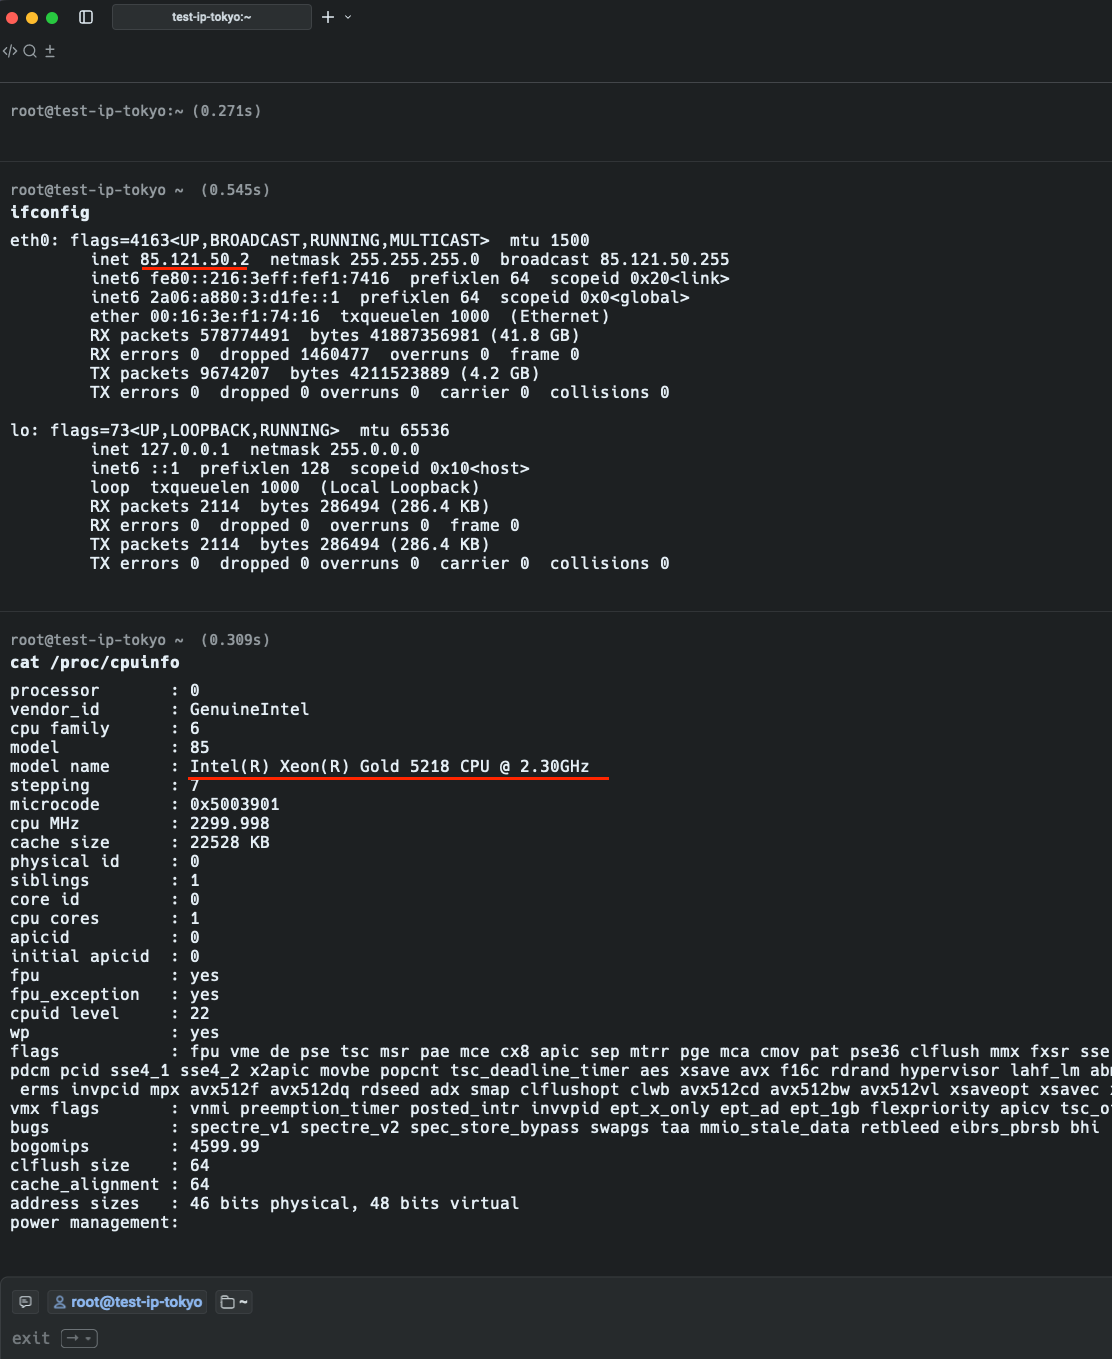Open a new tab with plus icon
Image resolution: width=1112 pixels, height=1359 pixels.
point(328,17)
